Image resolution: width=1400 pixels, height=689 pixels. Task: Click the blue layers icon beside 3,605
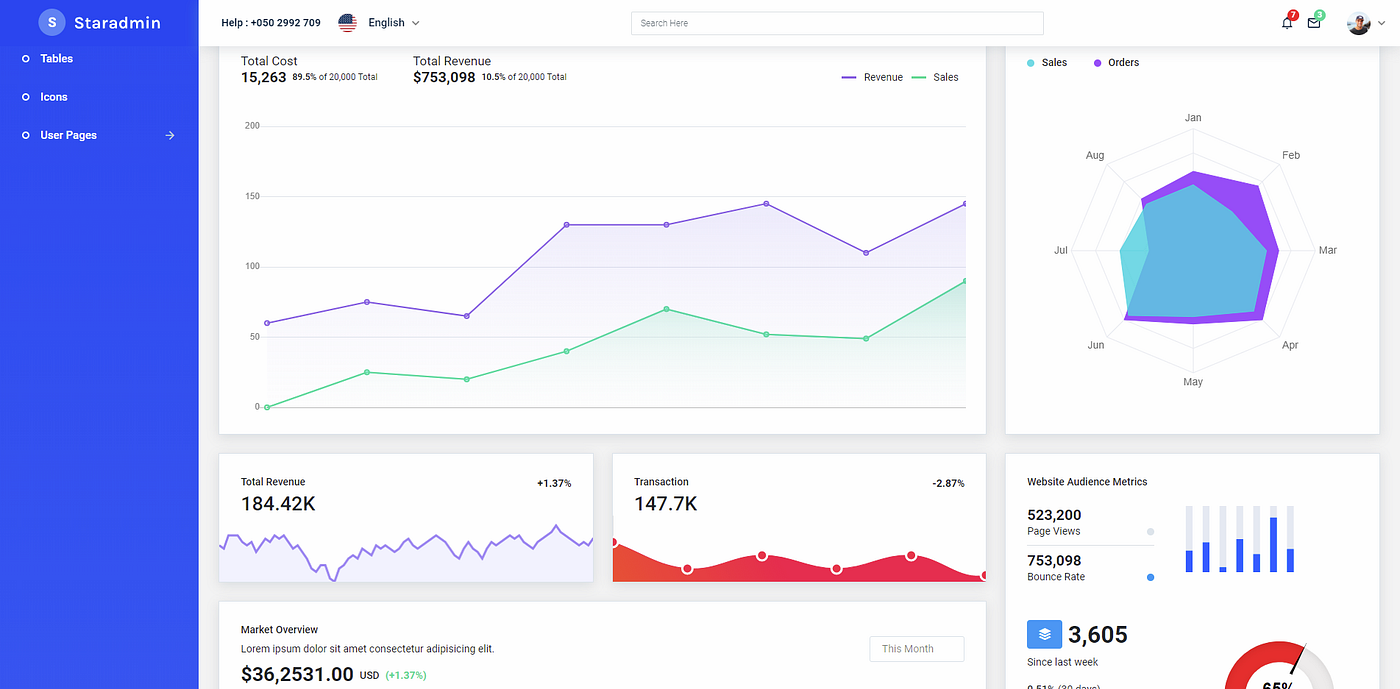click(1044, 634)
